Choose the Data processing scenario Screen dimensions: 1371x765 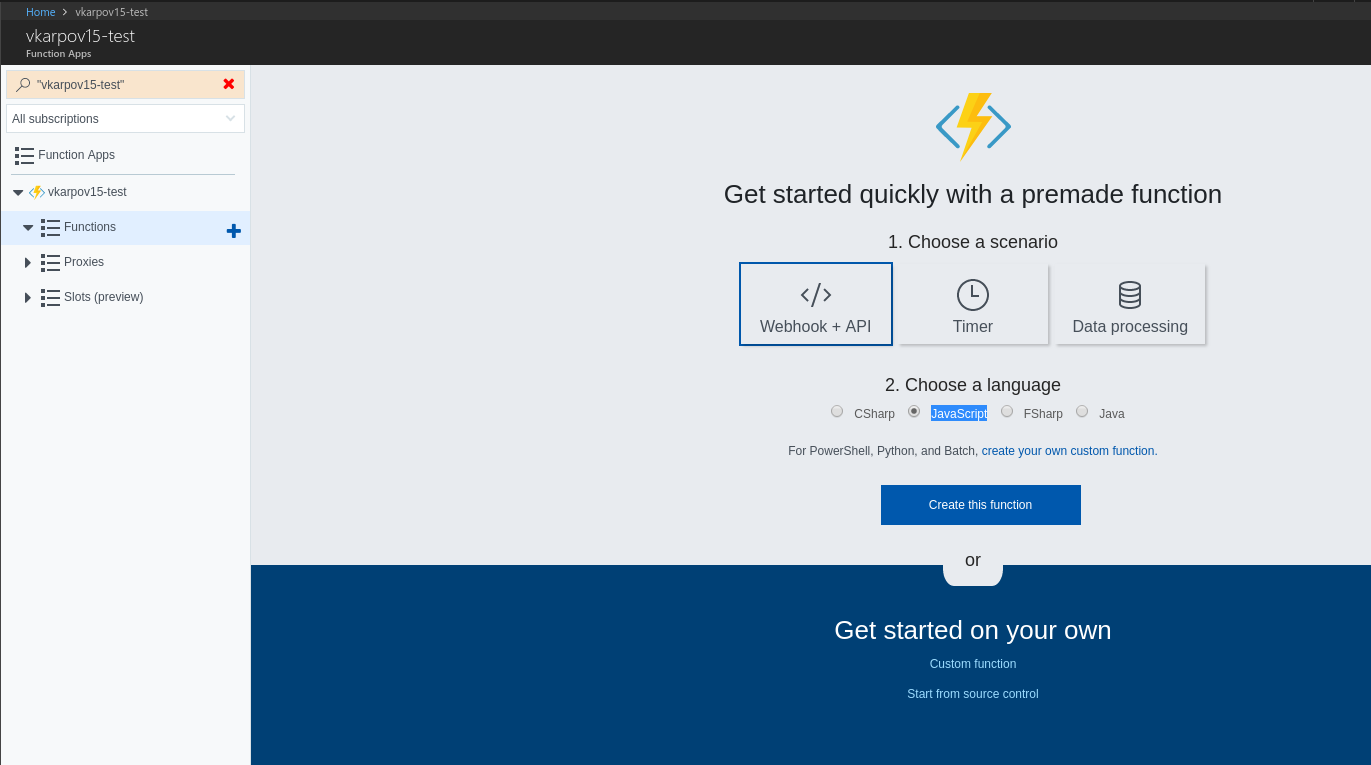pos(1130,304)
